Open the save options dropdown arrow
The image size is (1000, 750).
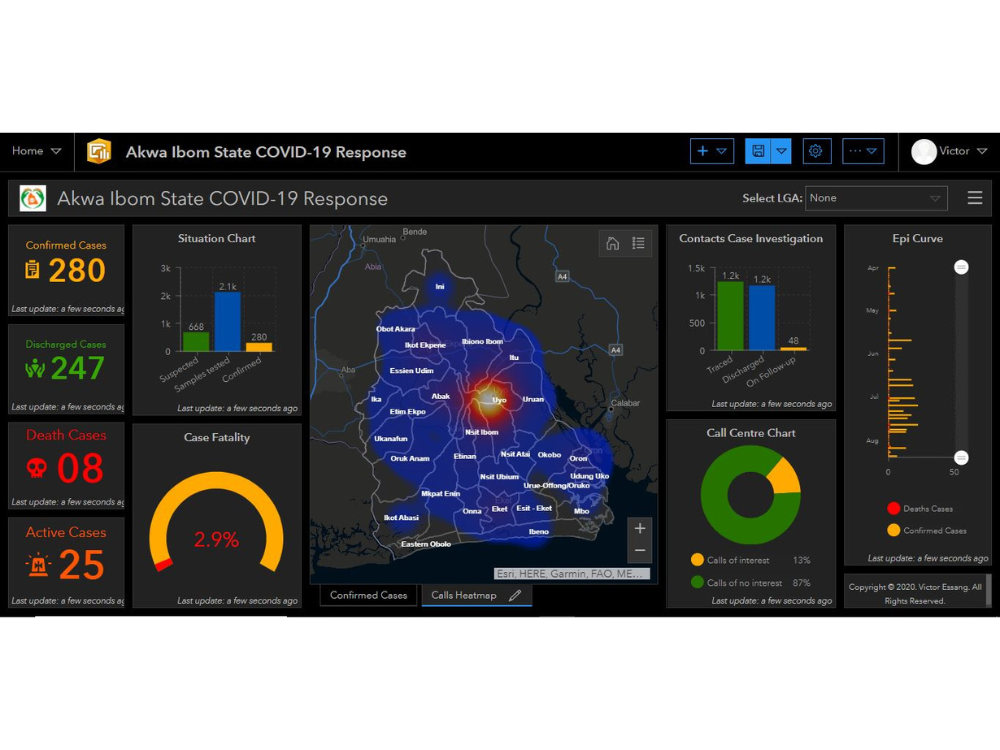click(781, 151)
